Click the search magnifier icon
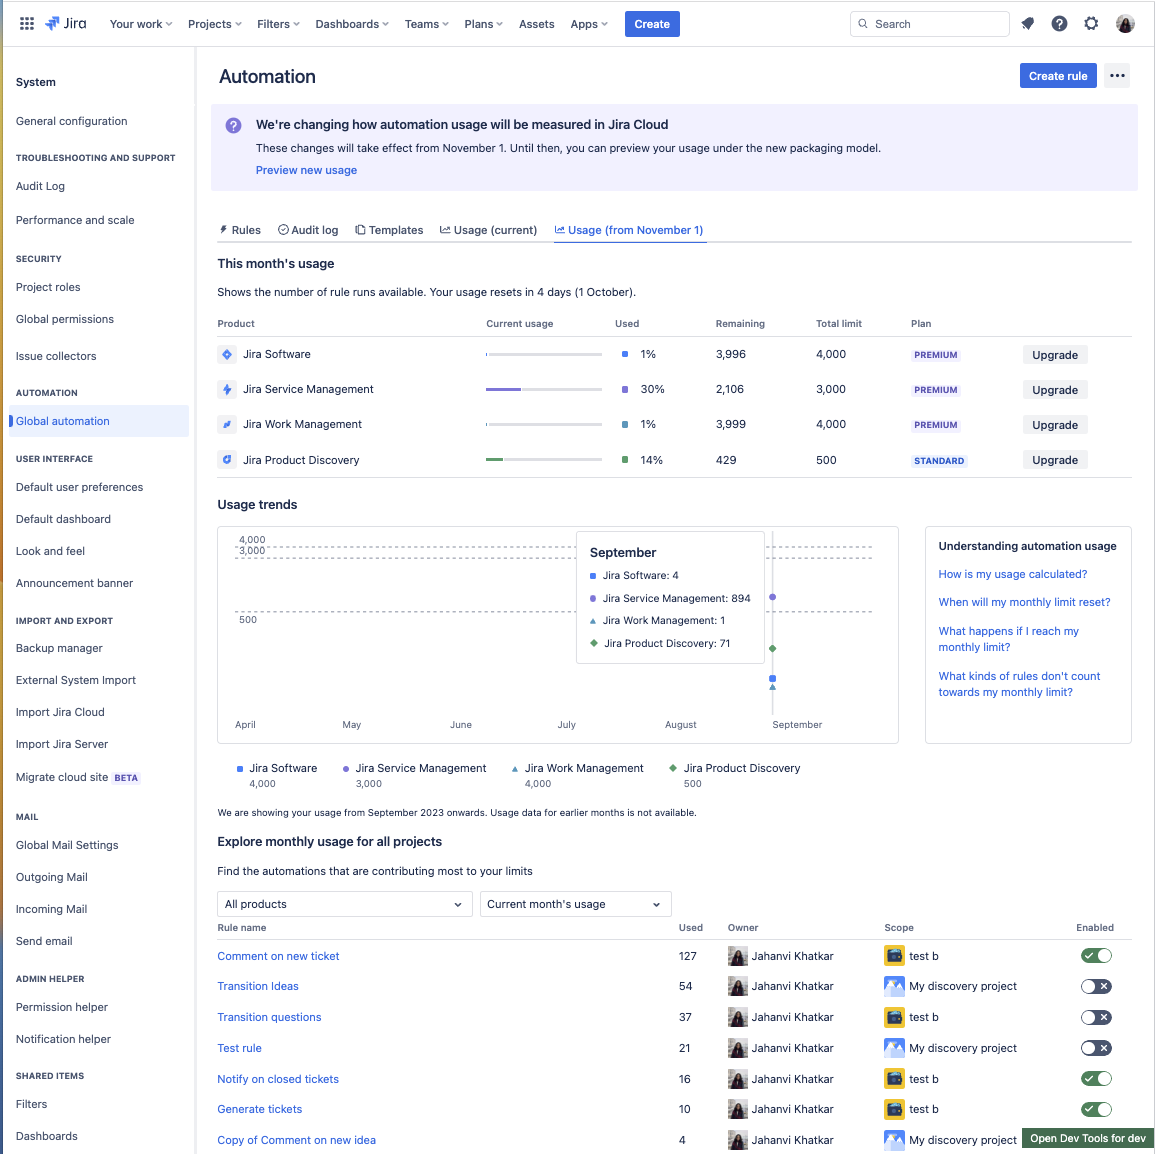1155x1154 pixels. 863,24
